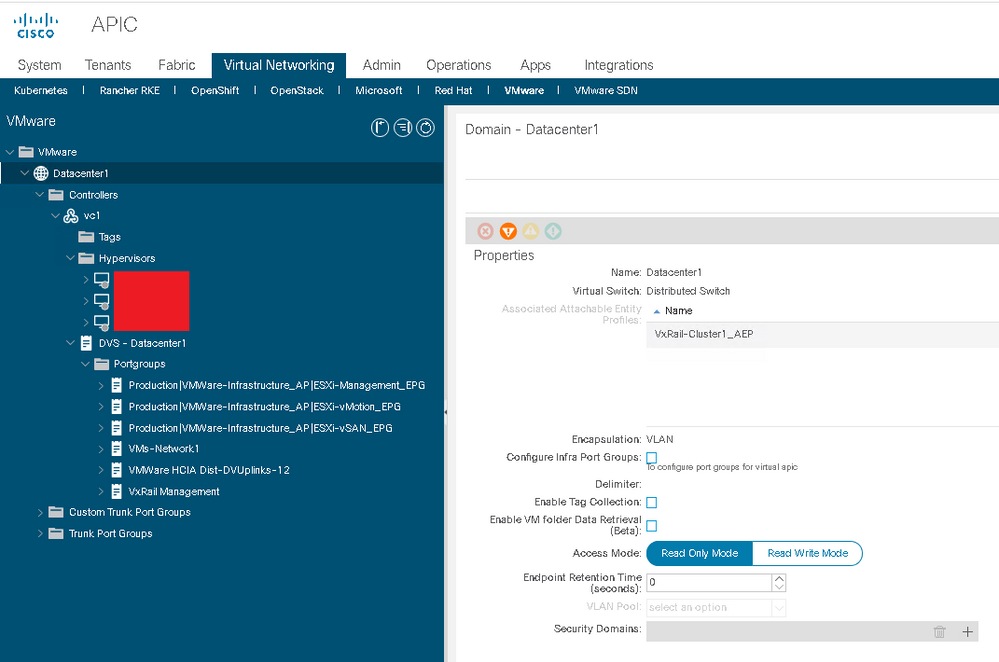Screen dimensions: 999x662
Task: Click the ESXi-vMotion_EPG portgroup icon
Action: [117, 407]
